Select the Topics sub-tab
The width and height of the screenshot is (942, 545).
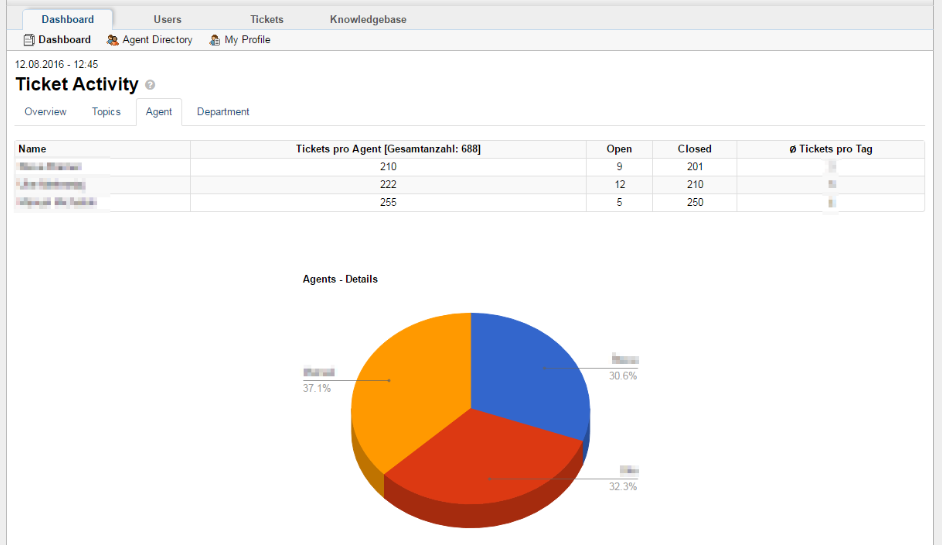click(x=106, y=112)
